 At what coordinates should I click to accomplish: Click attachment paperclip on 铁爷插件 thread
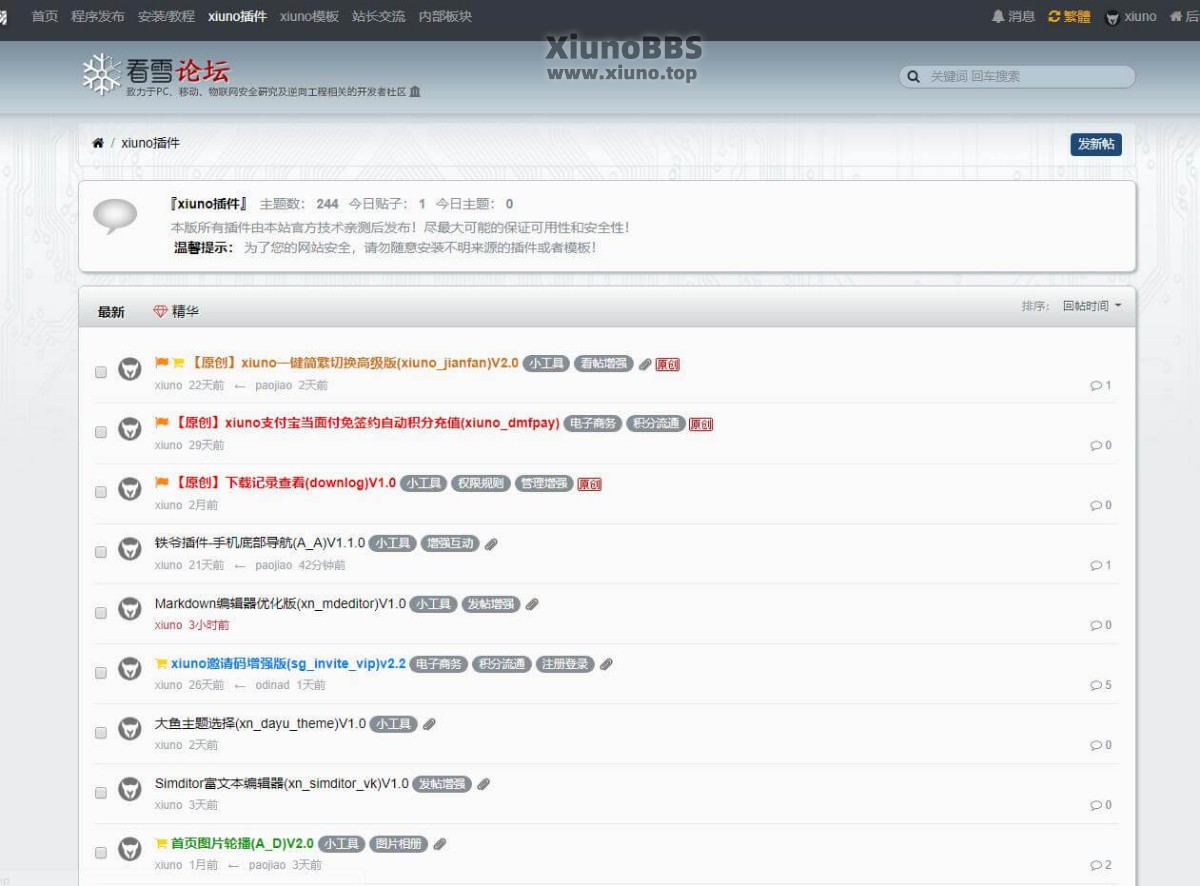click(491, 544)
